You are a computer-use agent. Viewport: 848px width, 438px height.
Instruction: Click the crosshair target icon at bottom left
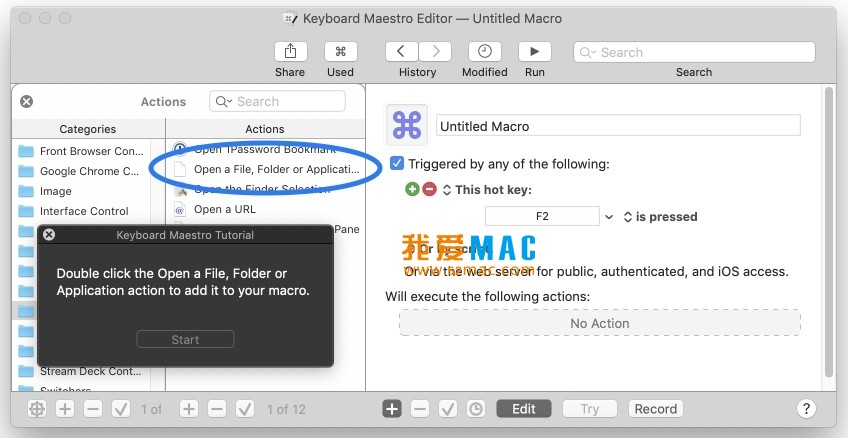[x=37, y=409]
